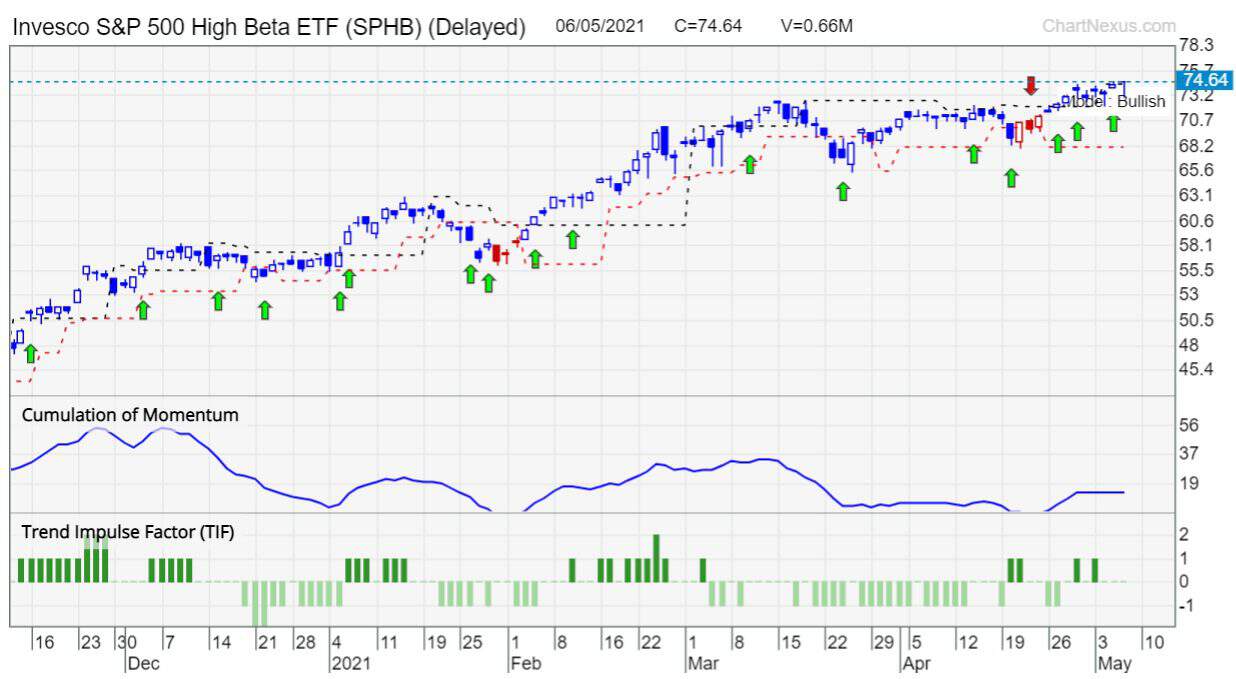Click the lowest green up arrow near the 48 level
This screenshot has width=1236, height=679.
tap(30, 353)
